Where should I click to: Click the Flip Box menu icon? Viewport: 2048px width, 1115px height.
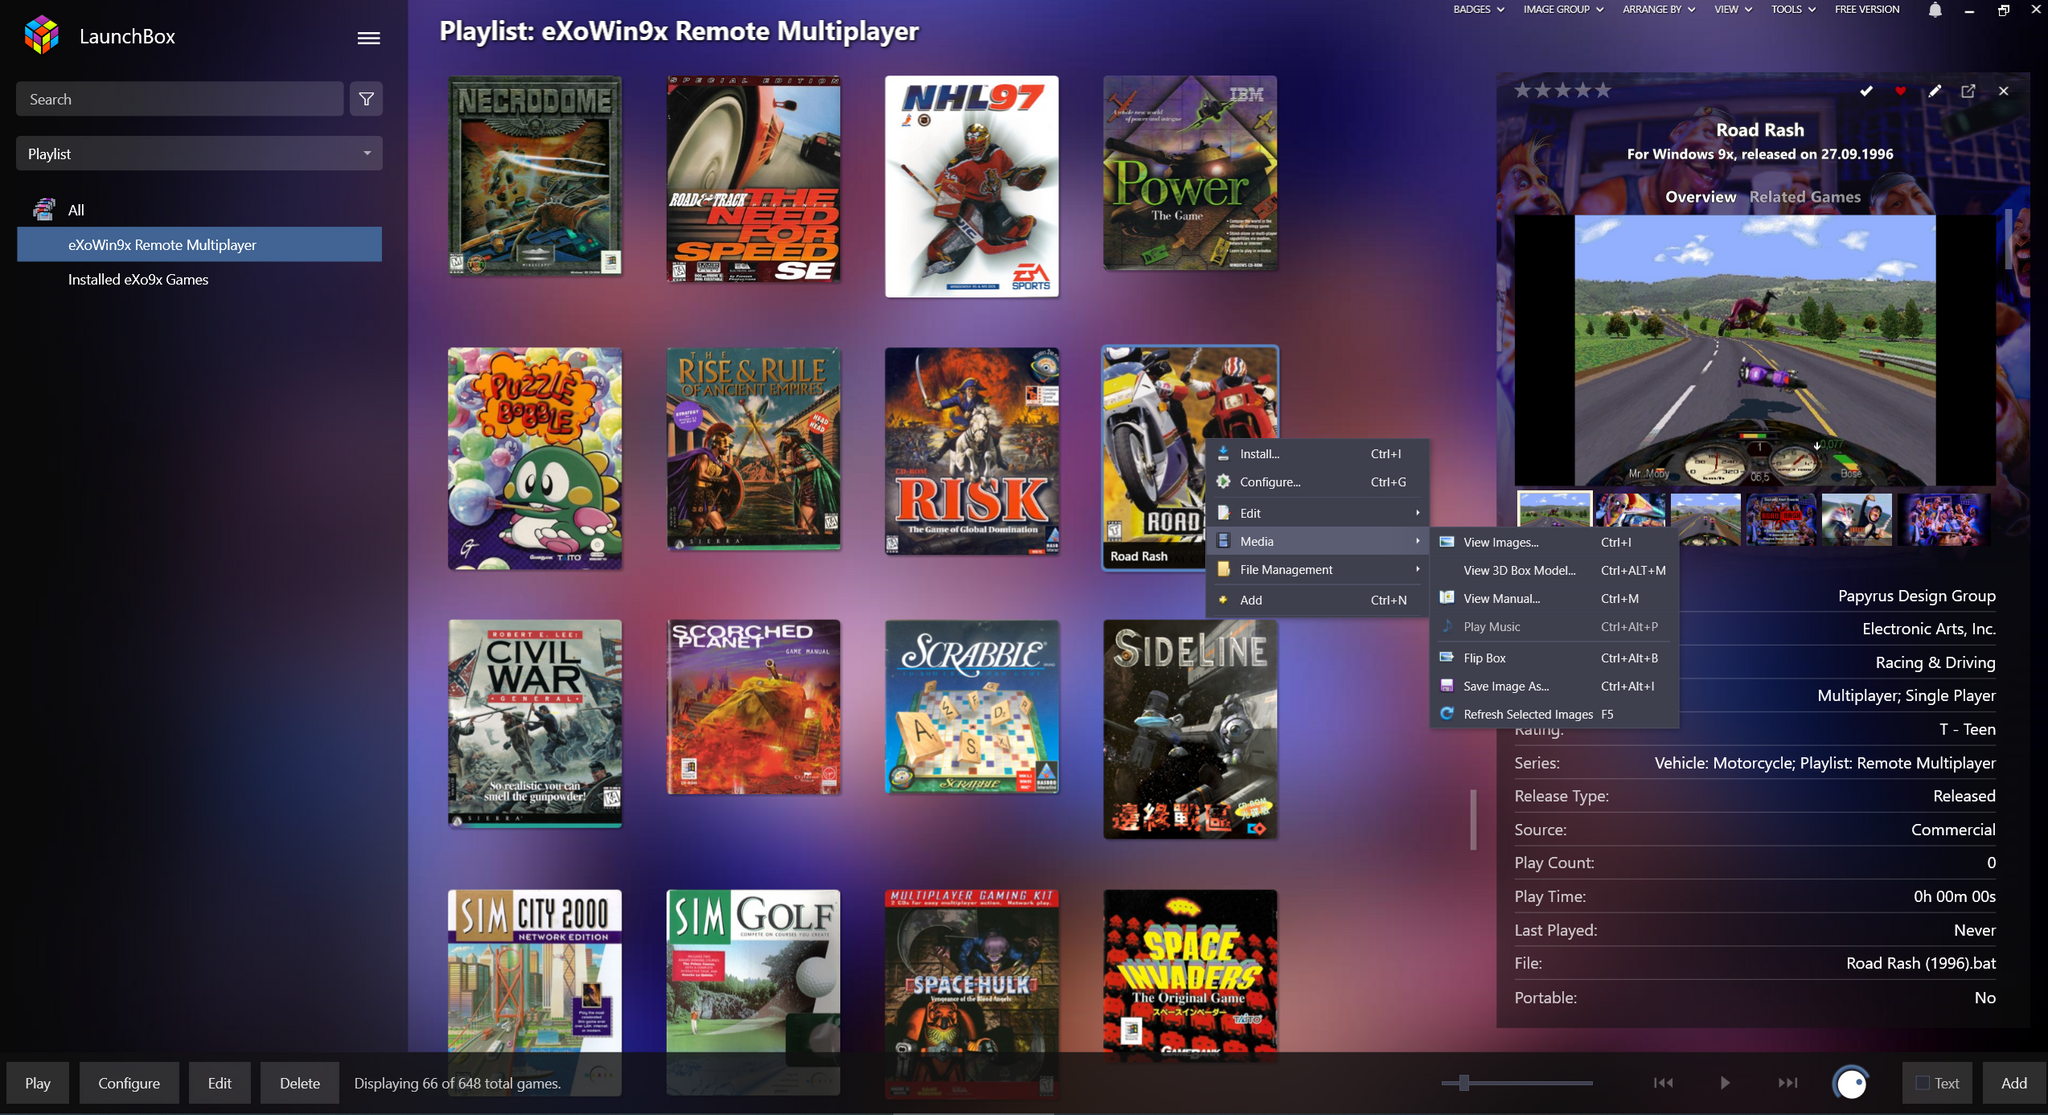click(1446, 658)
